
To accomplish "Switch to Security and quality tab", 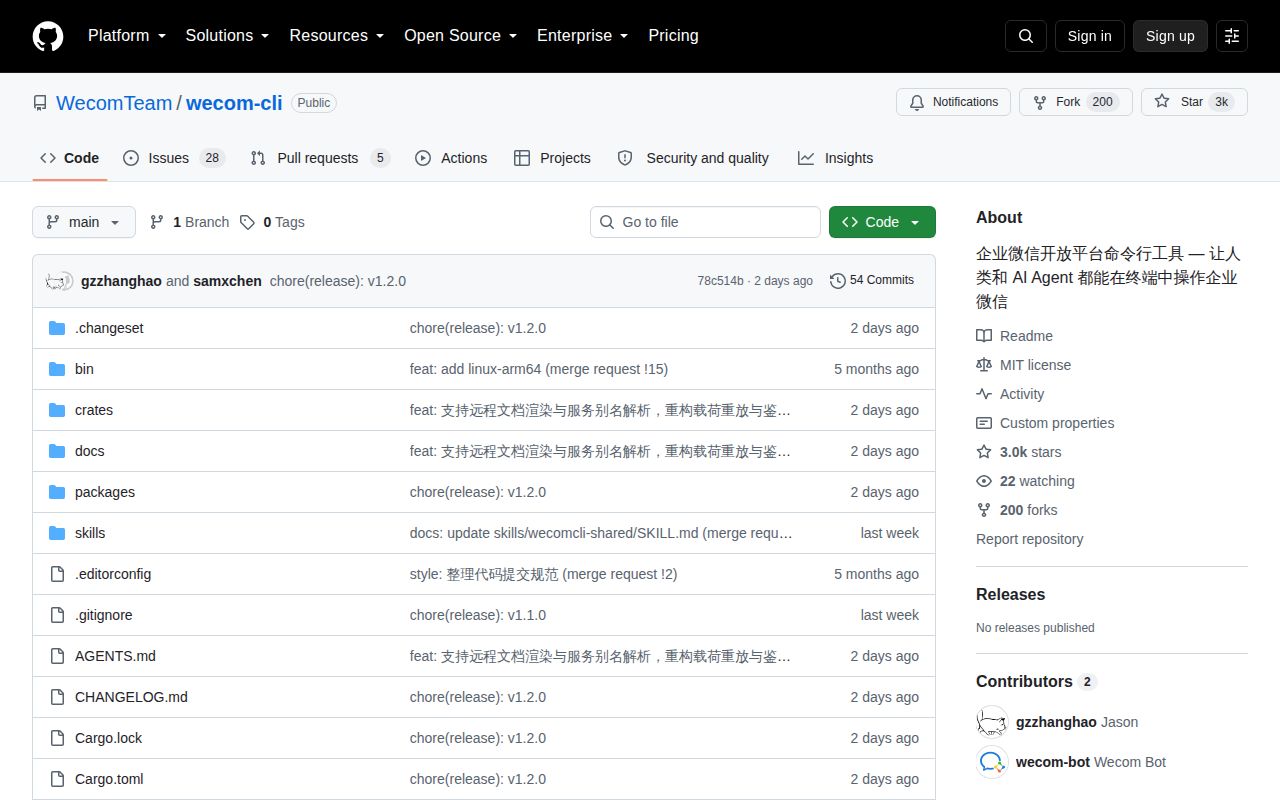I will pos(693,158).
